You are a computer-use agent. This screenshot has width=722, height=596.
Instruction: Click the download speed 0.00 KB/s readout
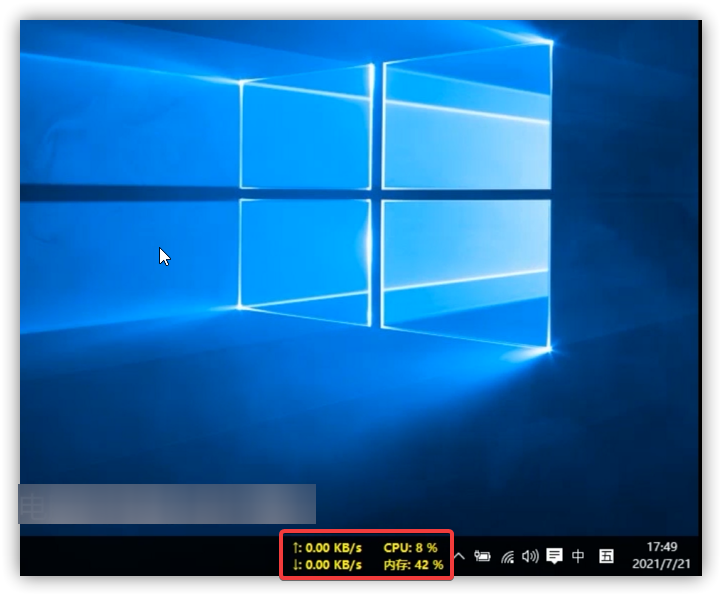coord(327,565)
